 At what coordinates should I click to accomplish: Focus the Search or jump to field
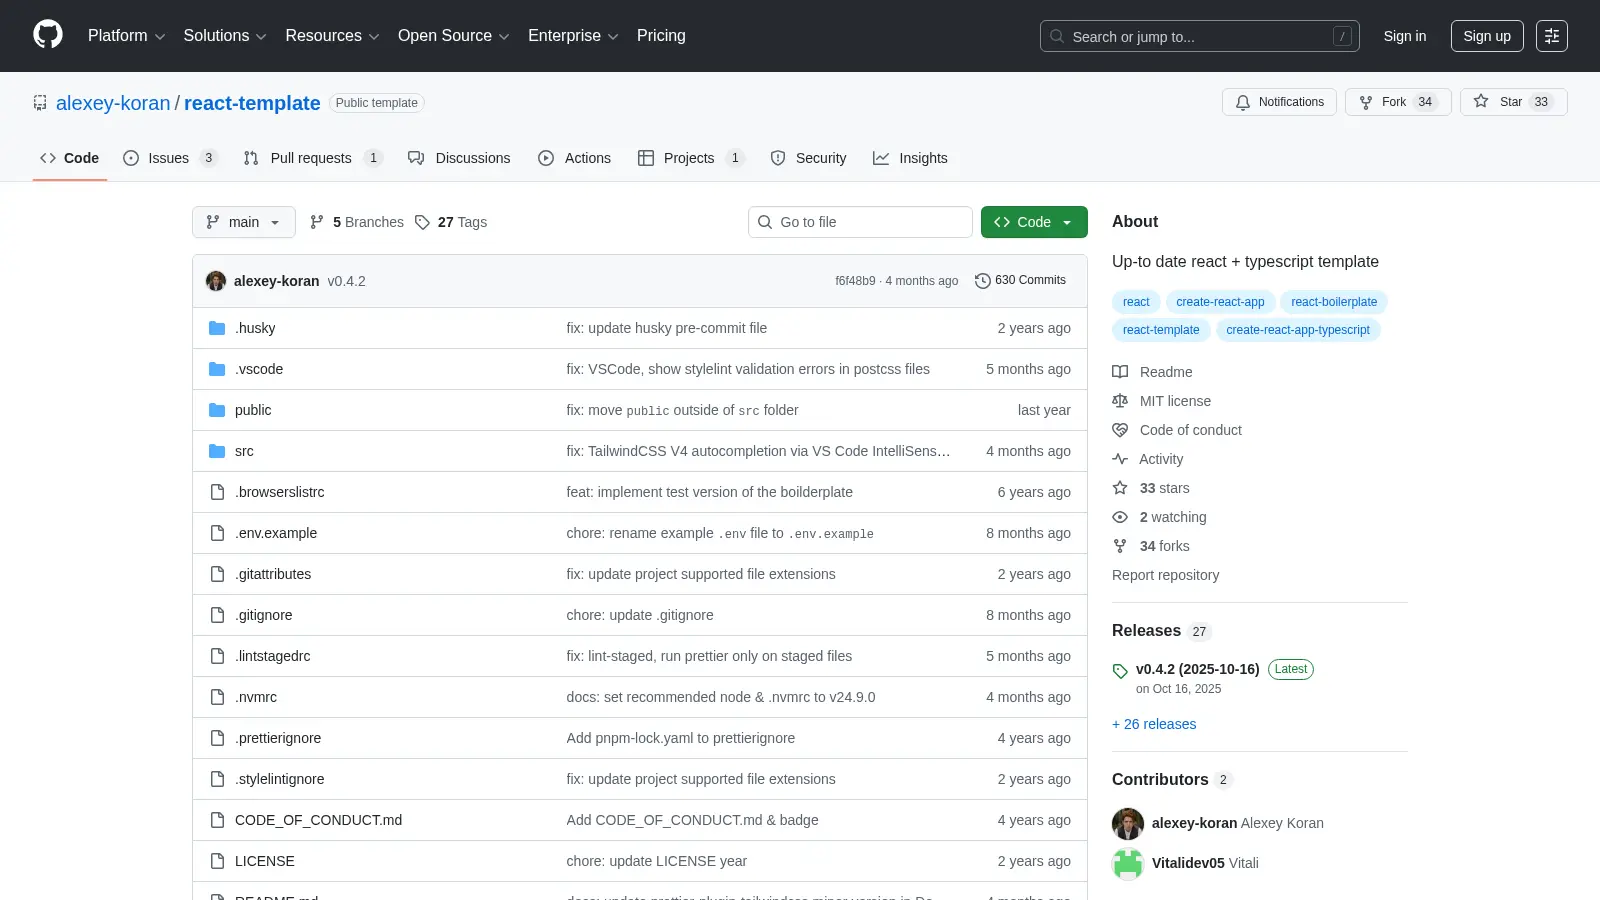pos(1200,36)
